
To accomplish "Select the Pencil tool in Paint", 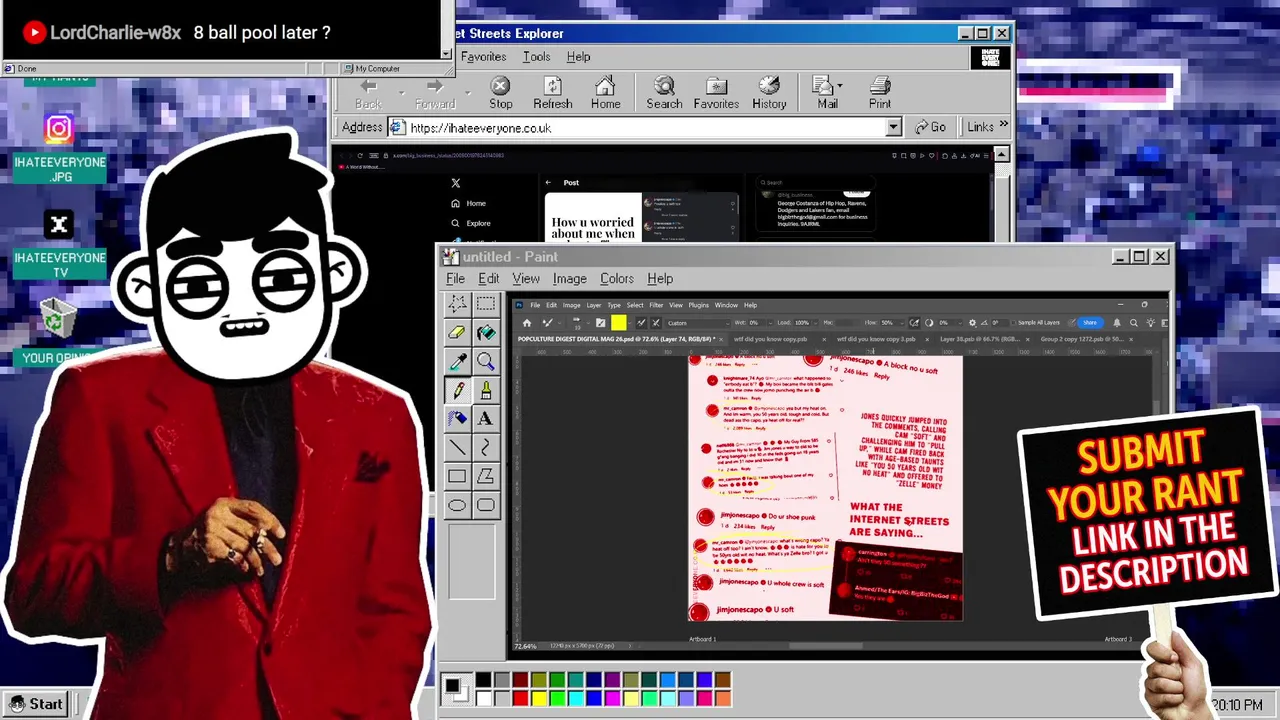I will pyautogui.click(x=457, y=391).
